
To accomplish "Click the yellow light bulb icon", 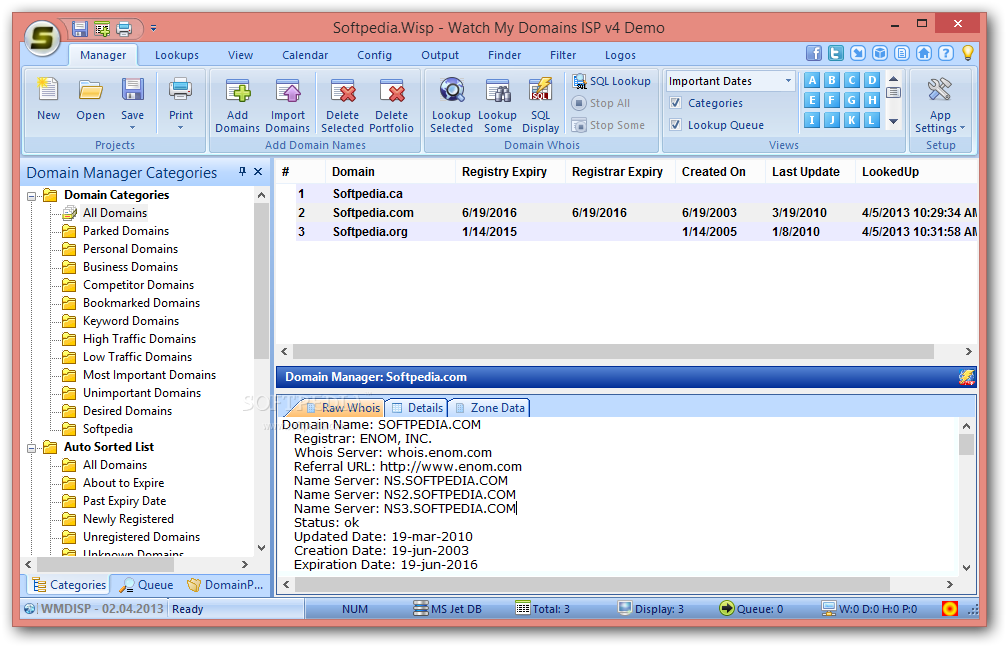I will (x=967, y=53).
